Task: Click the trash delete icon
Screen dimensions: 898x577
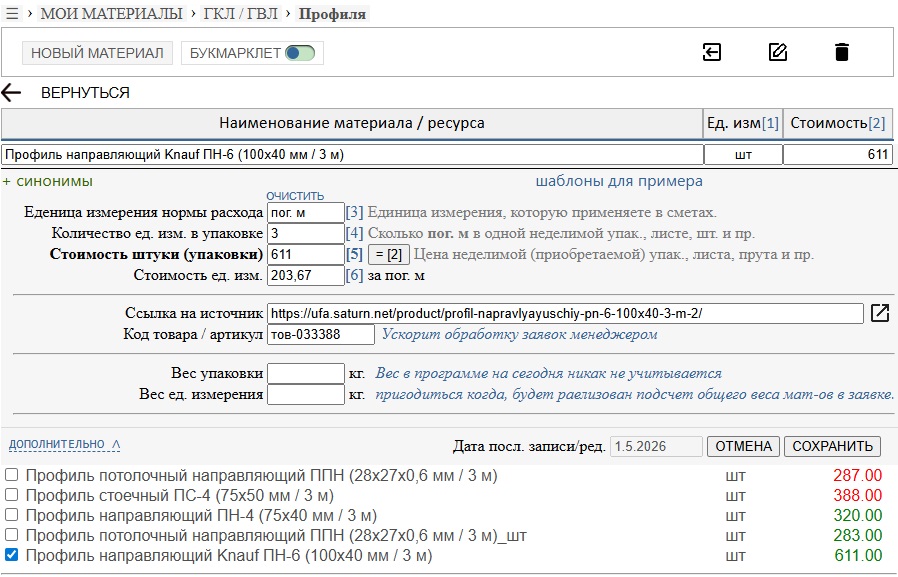Action: (x=842, y=52)
